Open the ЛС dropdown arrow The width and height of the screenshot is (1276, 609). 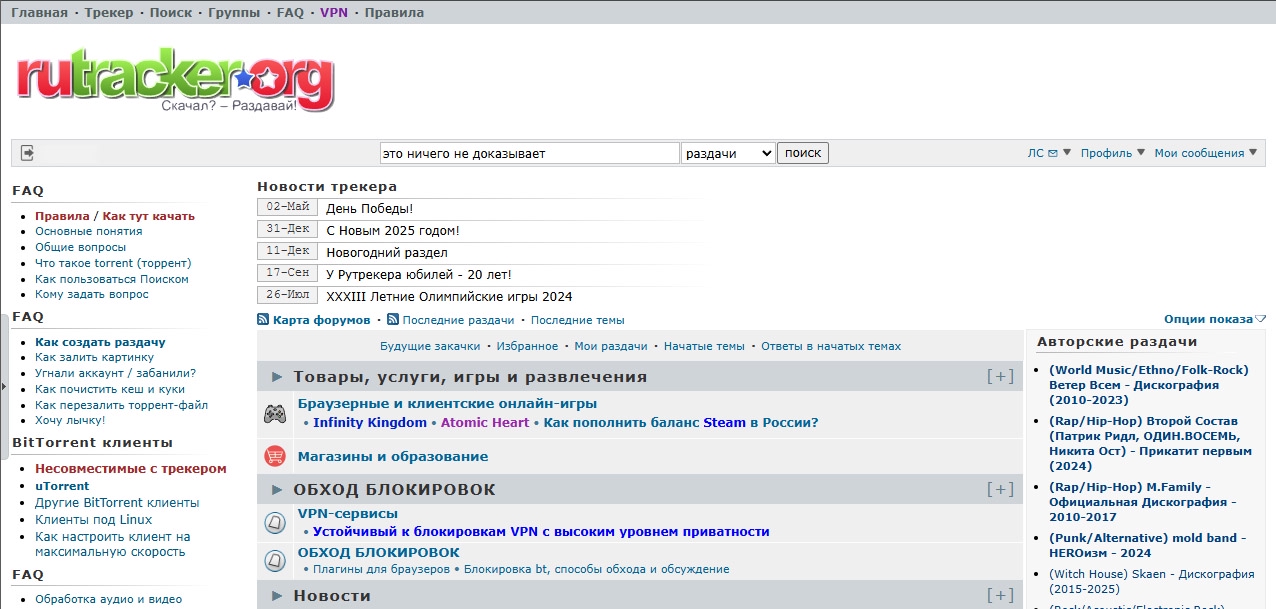pyautogui.click(x=1067, y=153)
